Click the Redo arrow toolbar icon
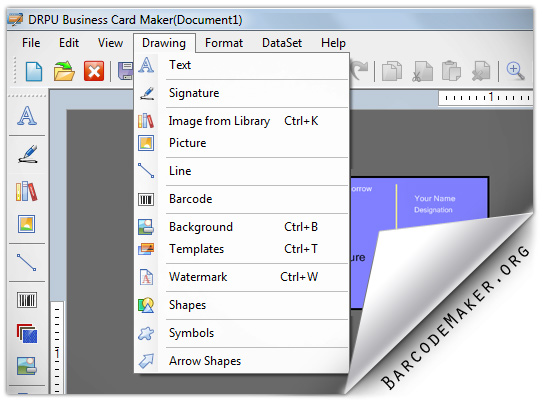Viewport: 550px width, 400px height. 359,71
